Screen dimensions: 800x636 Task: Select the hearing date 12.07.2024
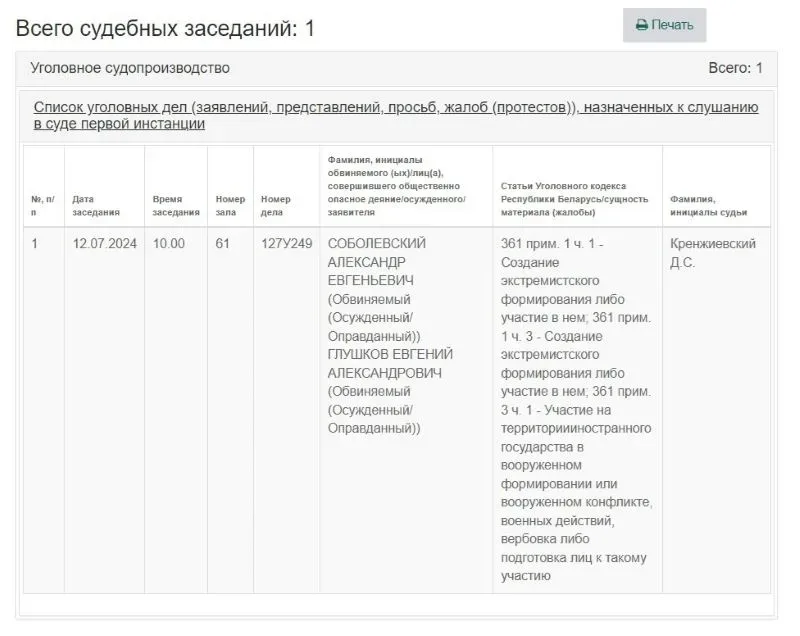tap(102, 241)
